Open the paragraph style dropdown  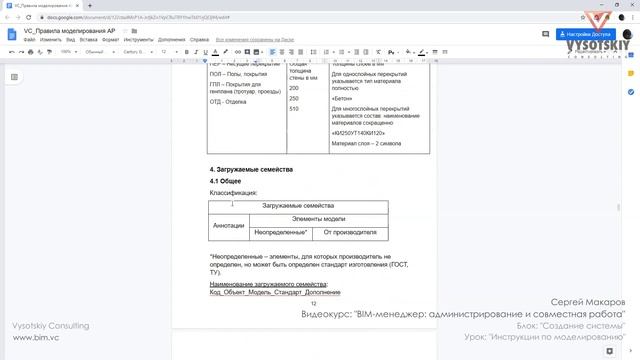pyautogui.click(x=100, y=52)
